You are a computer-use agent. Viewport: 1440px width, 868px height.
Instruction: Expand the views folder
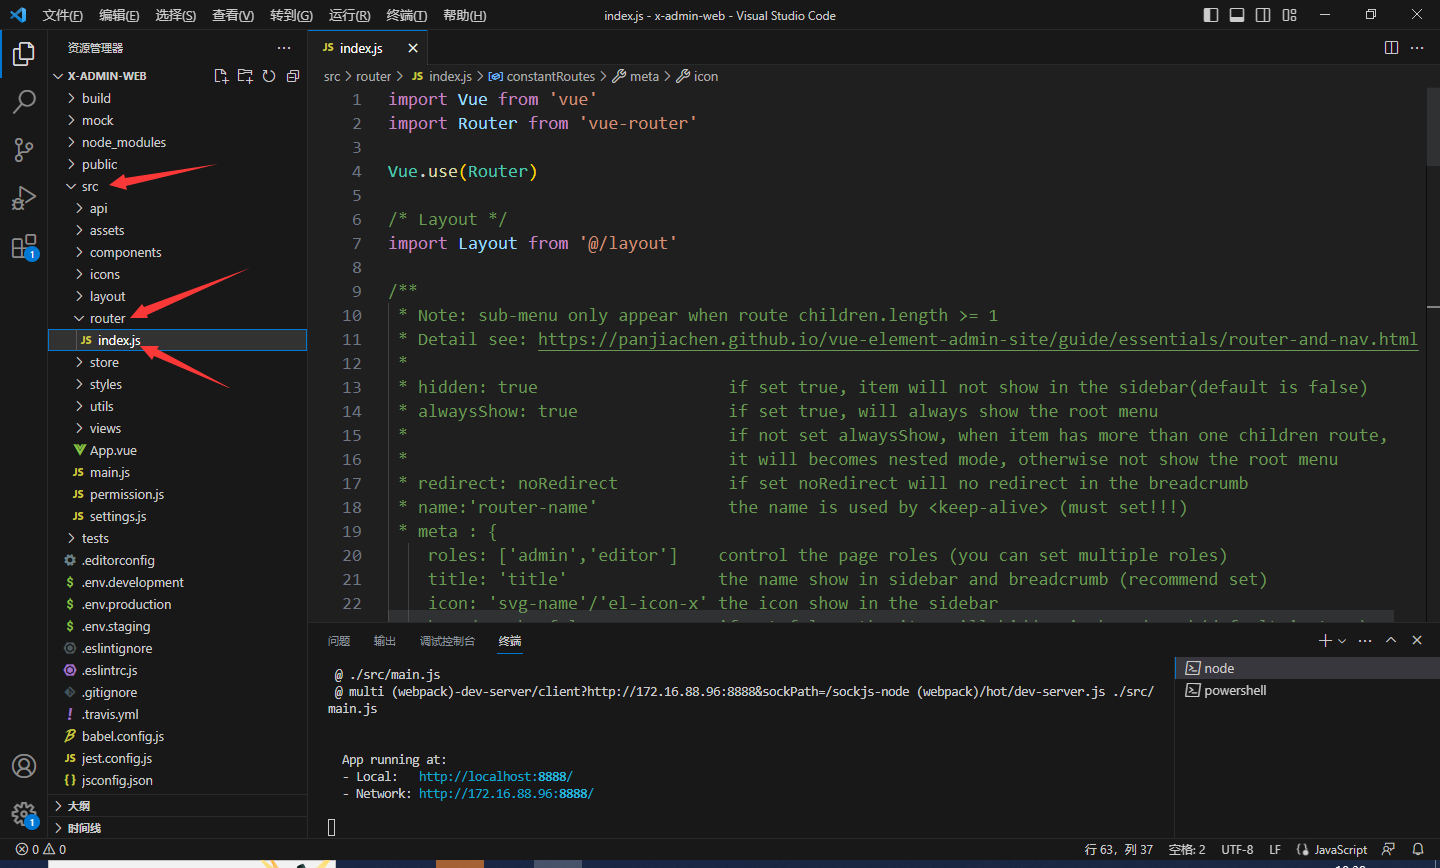[x=178, y=428]
